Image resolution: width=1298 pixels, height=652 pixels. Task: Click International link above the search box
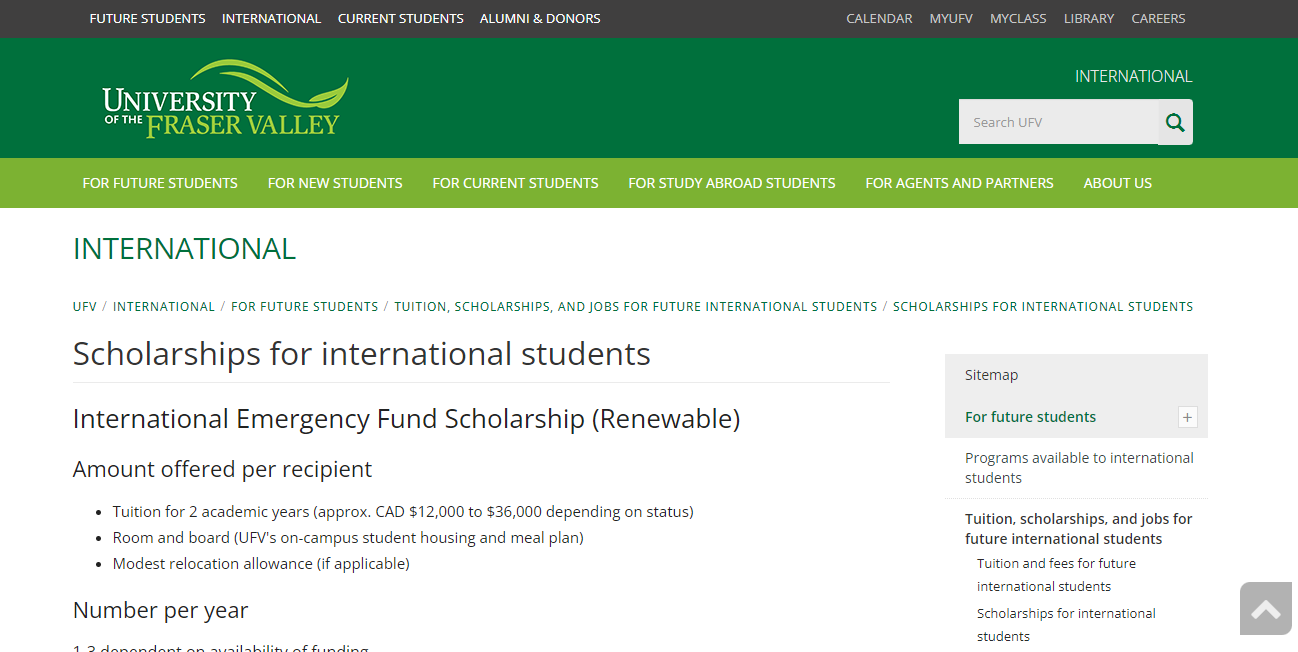point(1133,76)
